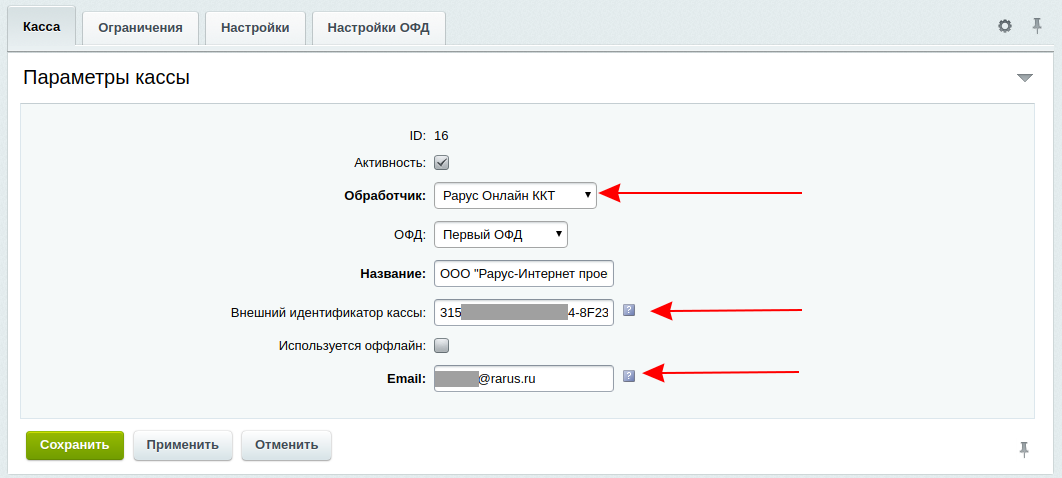The height and width of the screenshot is (478, 1062).
Task: Open the Обработчик dropdown
Action: [515, 195]
